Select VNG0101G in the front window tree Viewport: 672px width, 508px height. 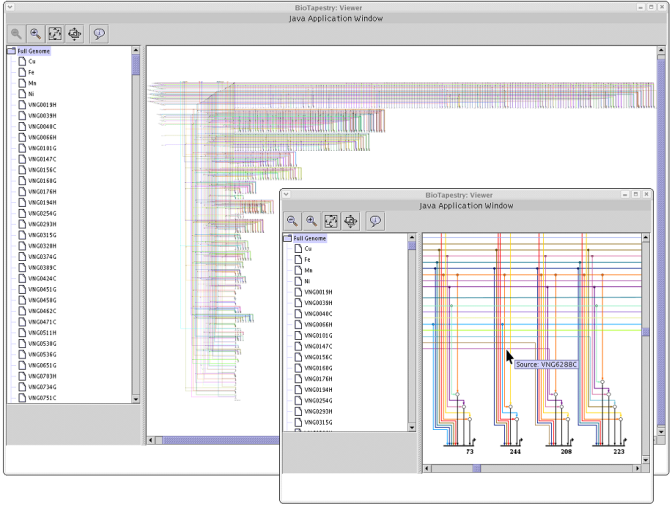[318, 335]
